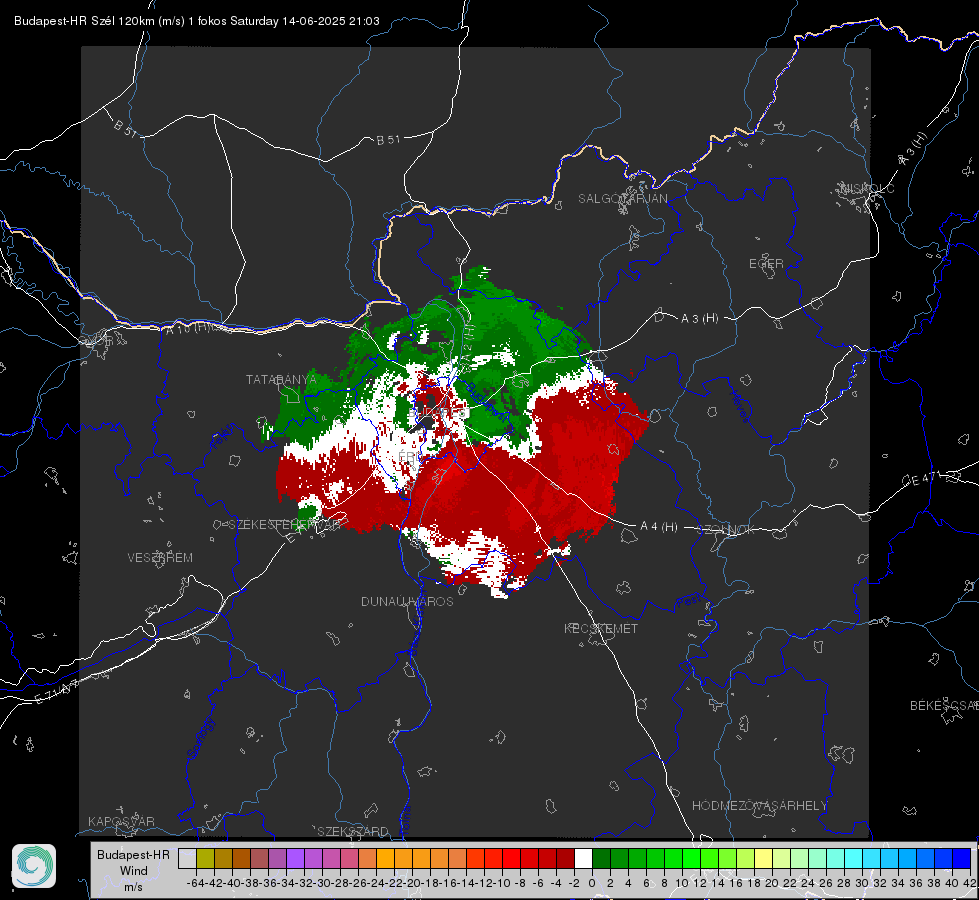The image size is (979, 900).
Task: Select the EGER city label
Action: pos(766,264)
